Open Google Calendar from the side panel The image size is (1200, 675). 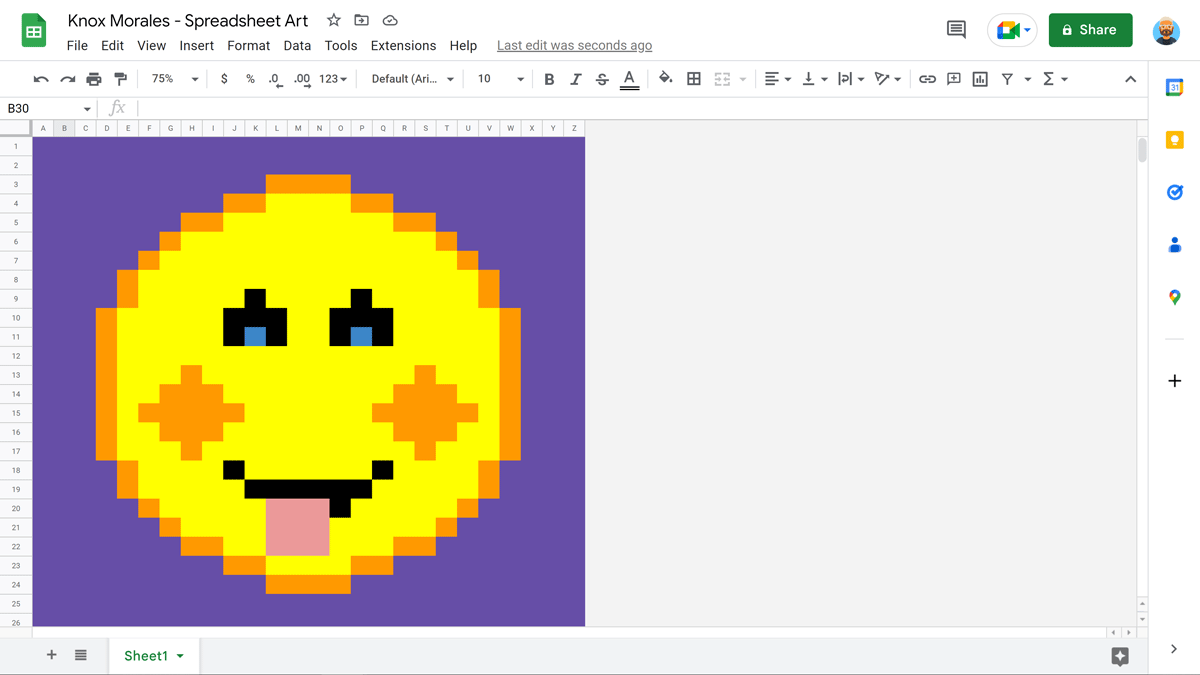[1174, 88]
